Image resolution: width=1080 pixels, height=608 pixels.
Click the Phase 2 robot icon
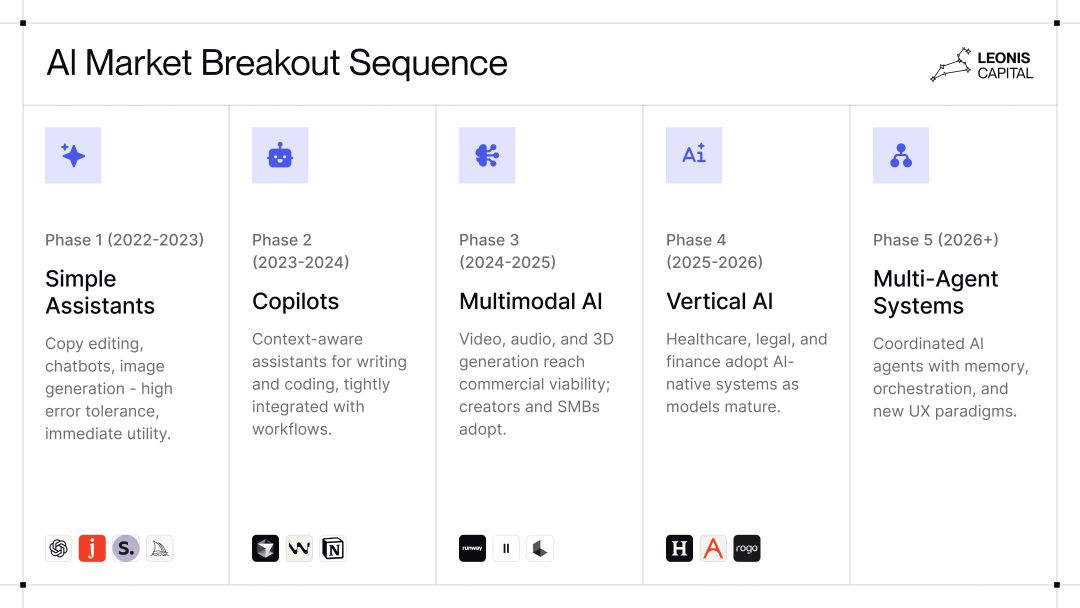click(x=280, y=155)
